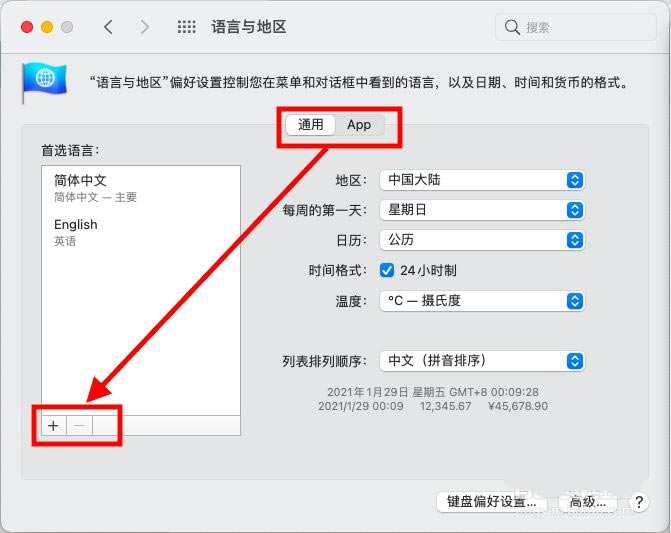The height and width of the screenshot is (533, 671).
Task: Click the sample currency ¥45,678.90 text
Action: [x=518, y=406]
